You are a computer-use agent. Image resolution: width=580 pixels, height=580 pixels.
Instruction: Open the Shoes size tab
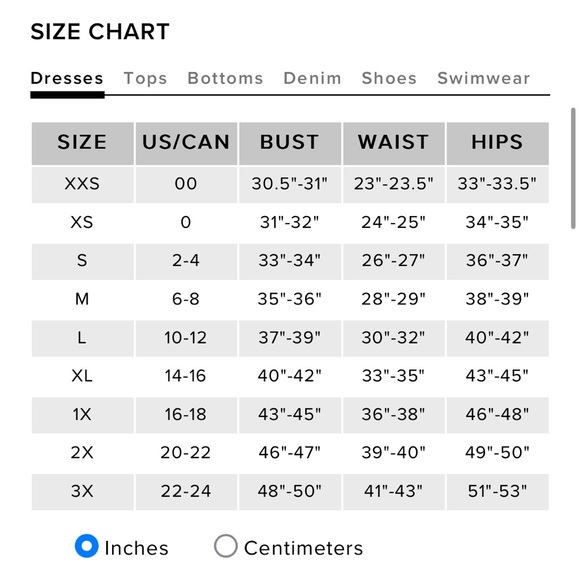(x=389, y=78)
